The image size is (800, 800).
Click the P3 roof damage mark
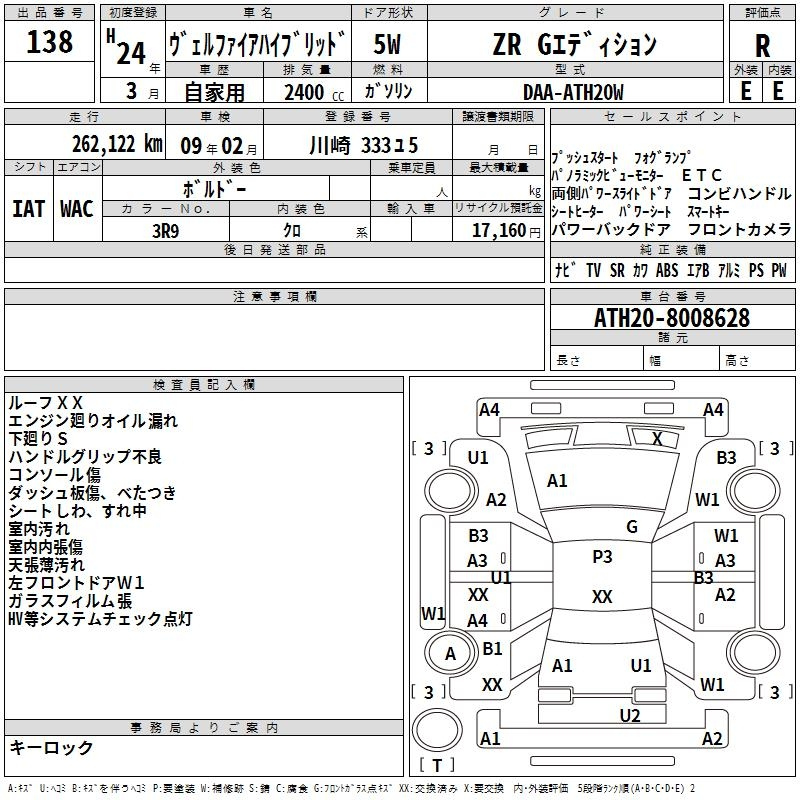click(x=602, y=558)
